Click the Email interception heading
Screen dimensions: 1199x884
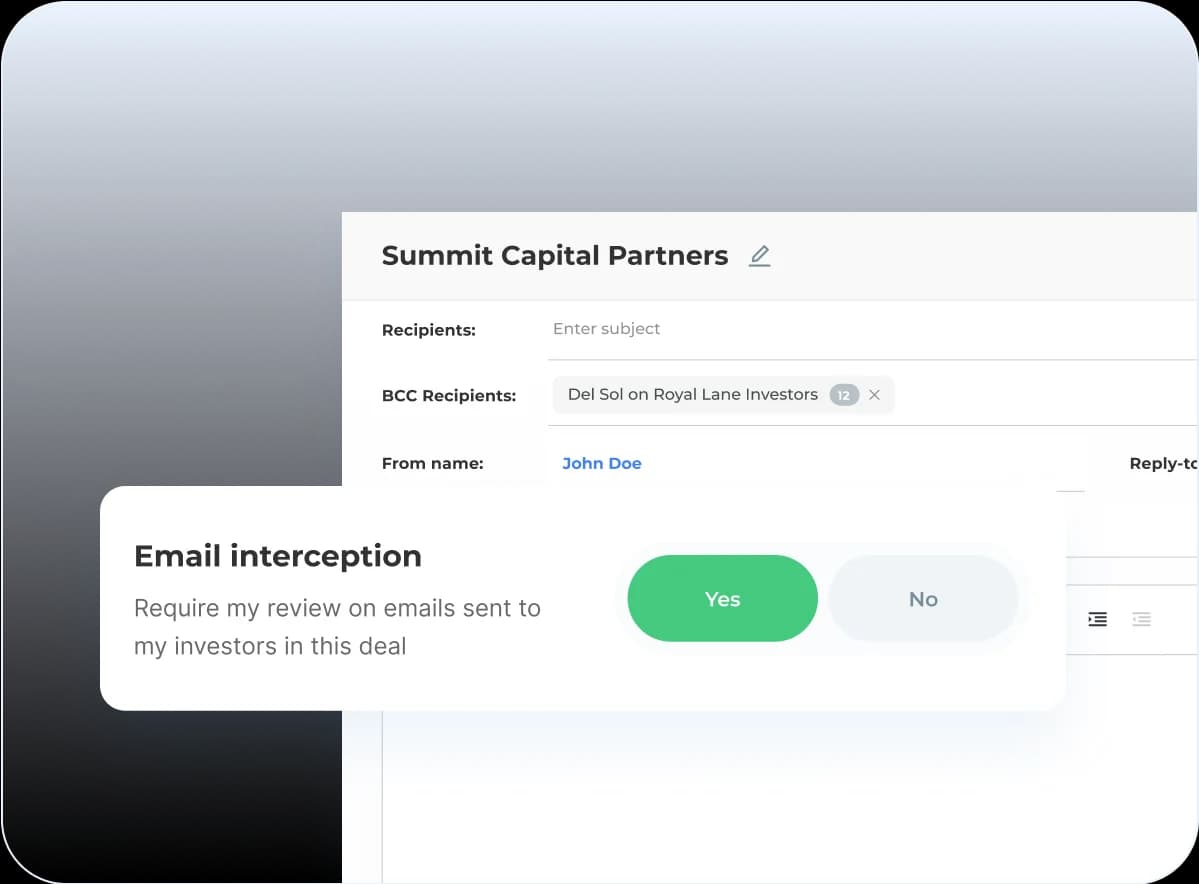(278, 556)
